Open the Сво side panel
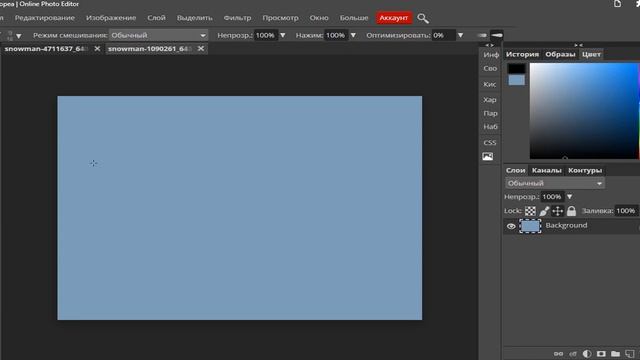 490,68
